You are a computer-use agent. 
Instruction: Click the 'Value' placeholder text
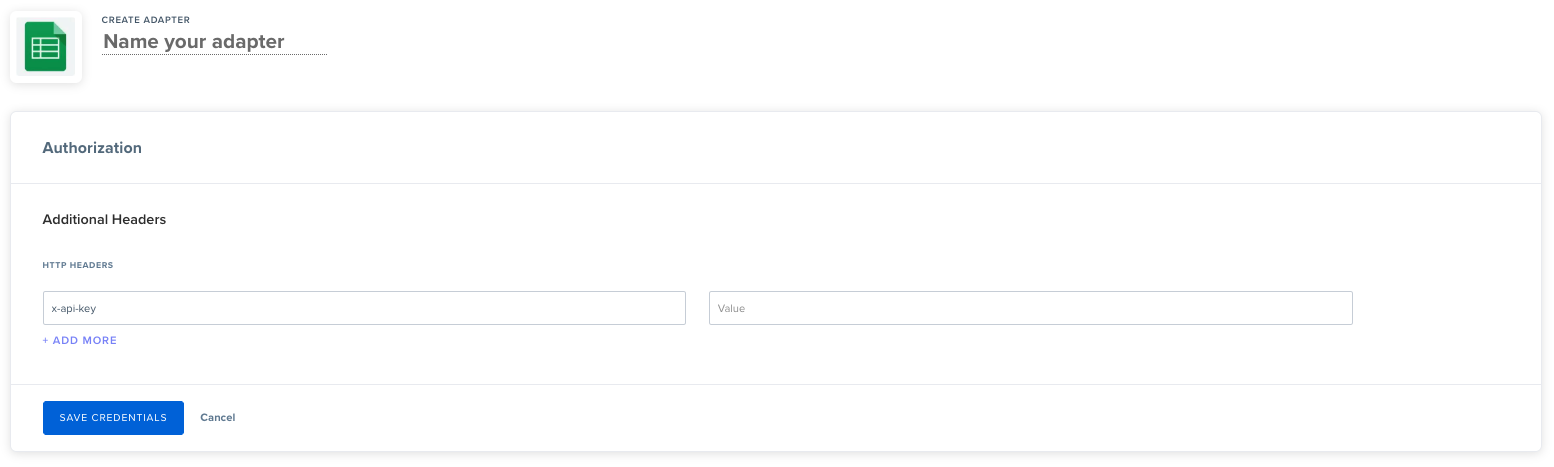click(731, 309)
